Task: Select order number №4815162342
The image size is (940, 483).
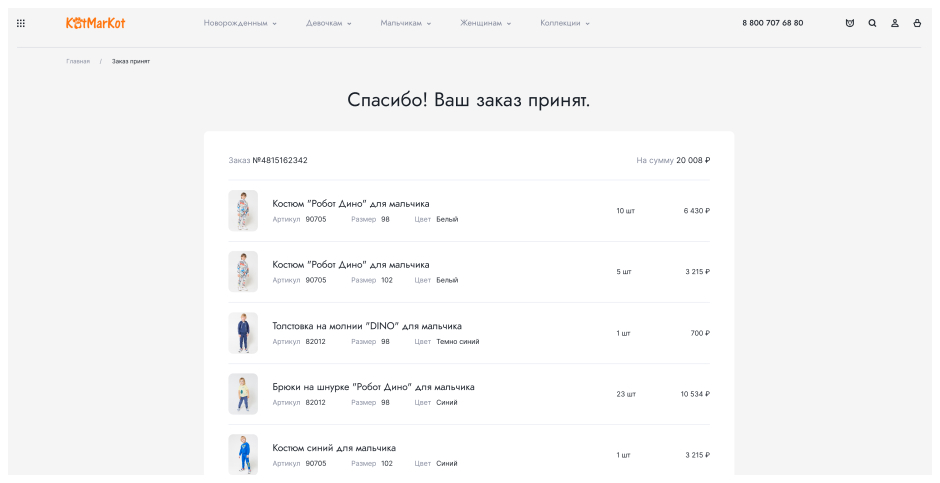Action: pos(280,161)
